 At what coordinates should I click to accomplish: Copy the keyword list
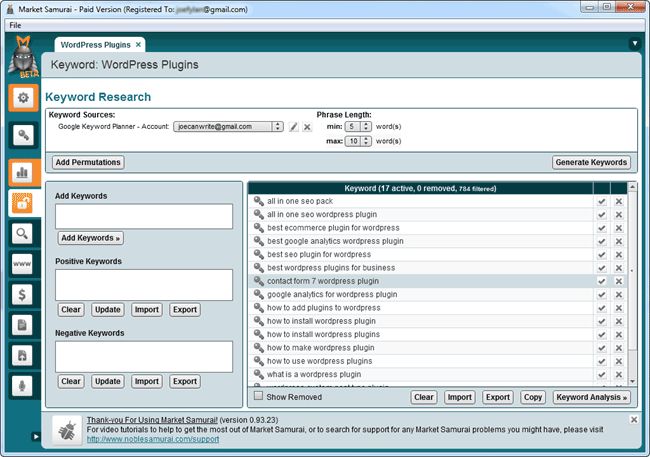pyautogui.click(x=533, y=397)
